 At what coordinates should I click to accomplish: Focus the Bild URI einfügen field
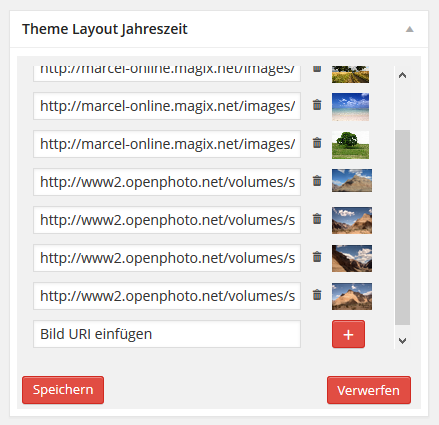pos(167,334)
